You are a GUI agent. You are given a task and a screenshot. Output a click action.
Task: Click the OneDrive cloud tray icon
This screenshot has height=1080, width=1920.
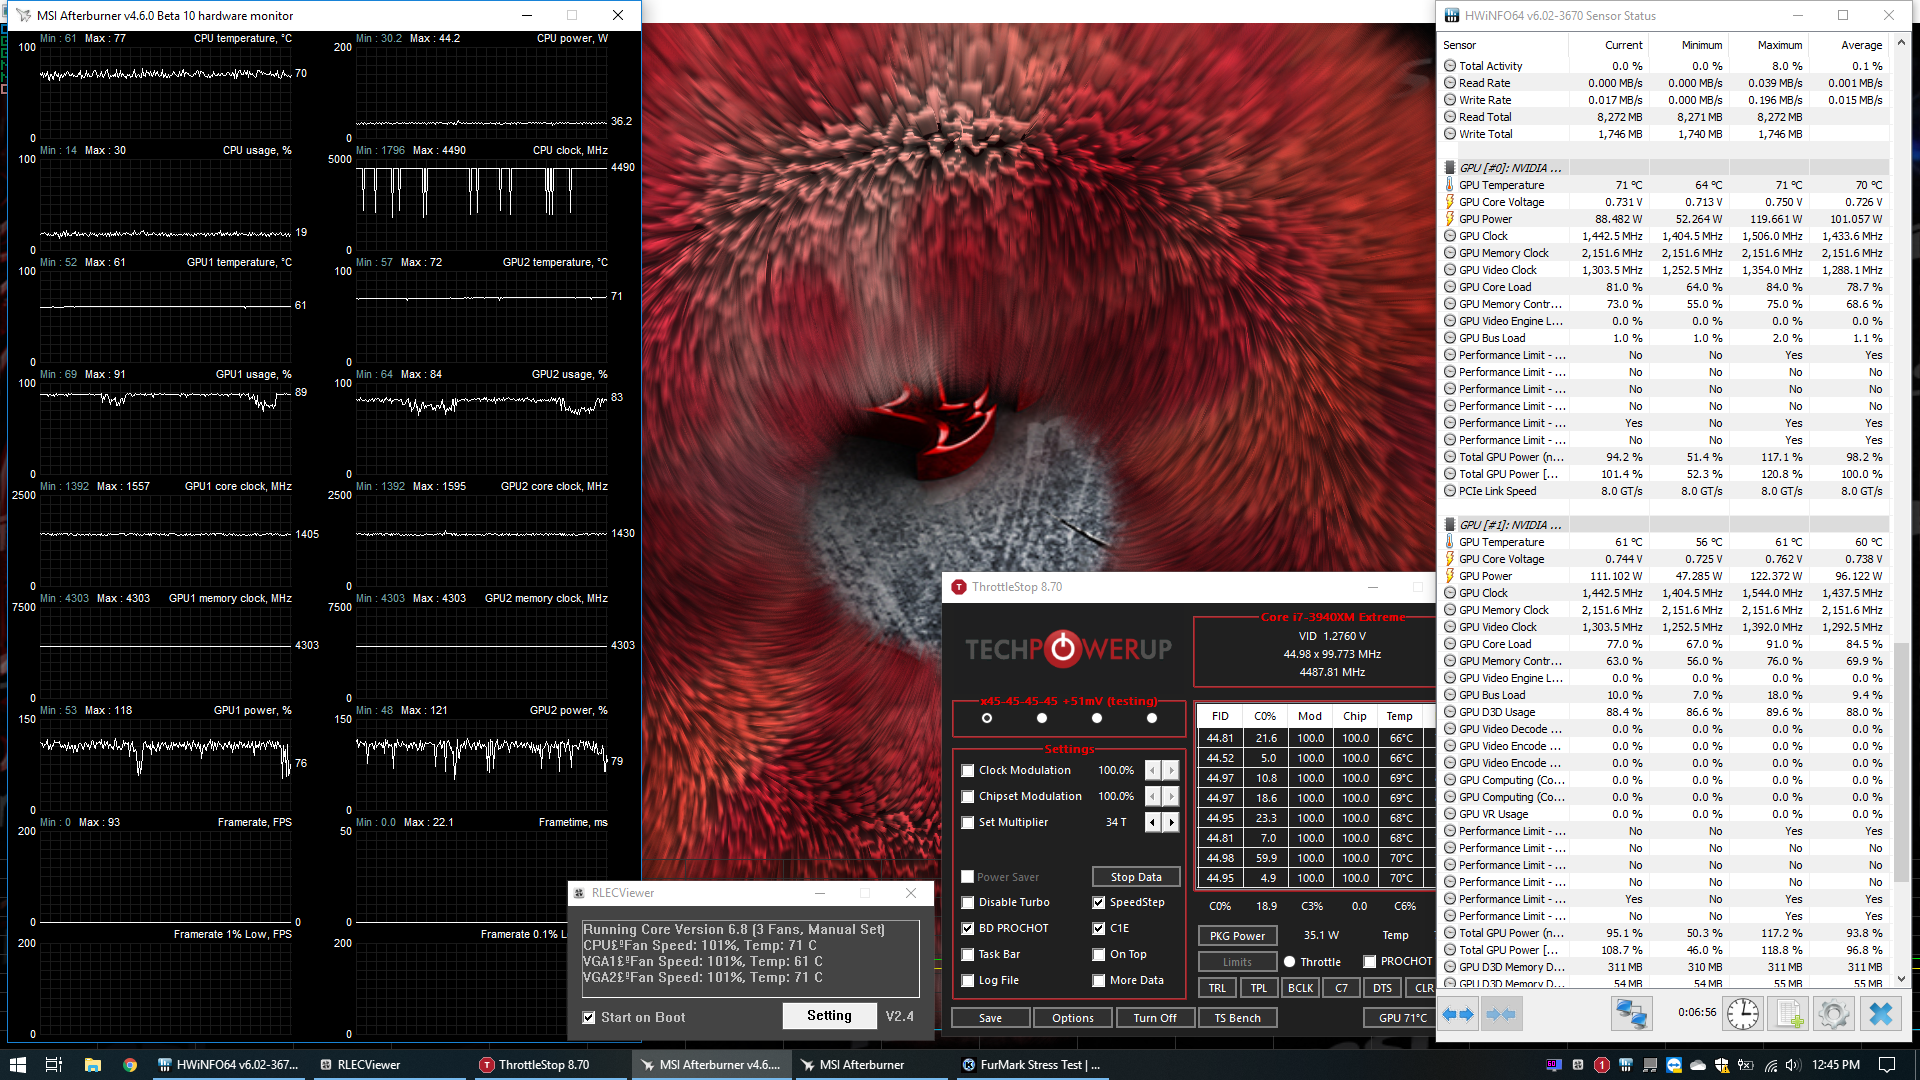pos(1698,1065)
